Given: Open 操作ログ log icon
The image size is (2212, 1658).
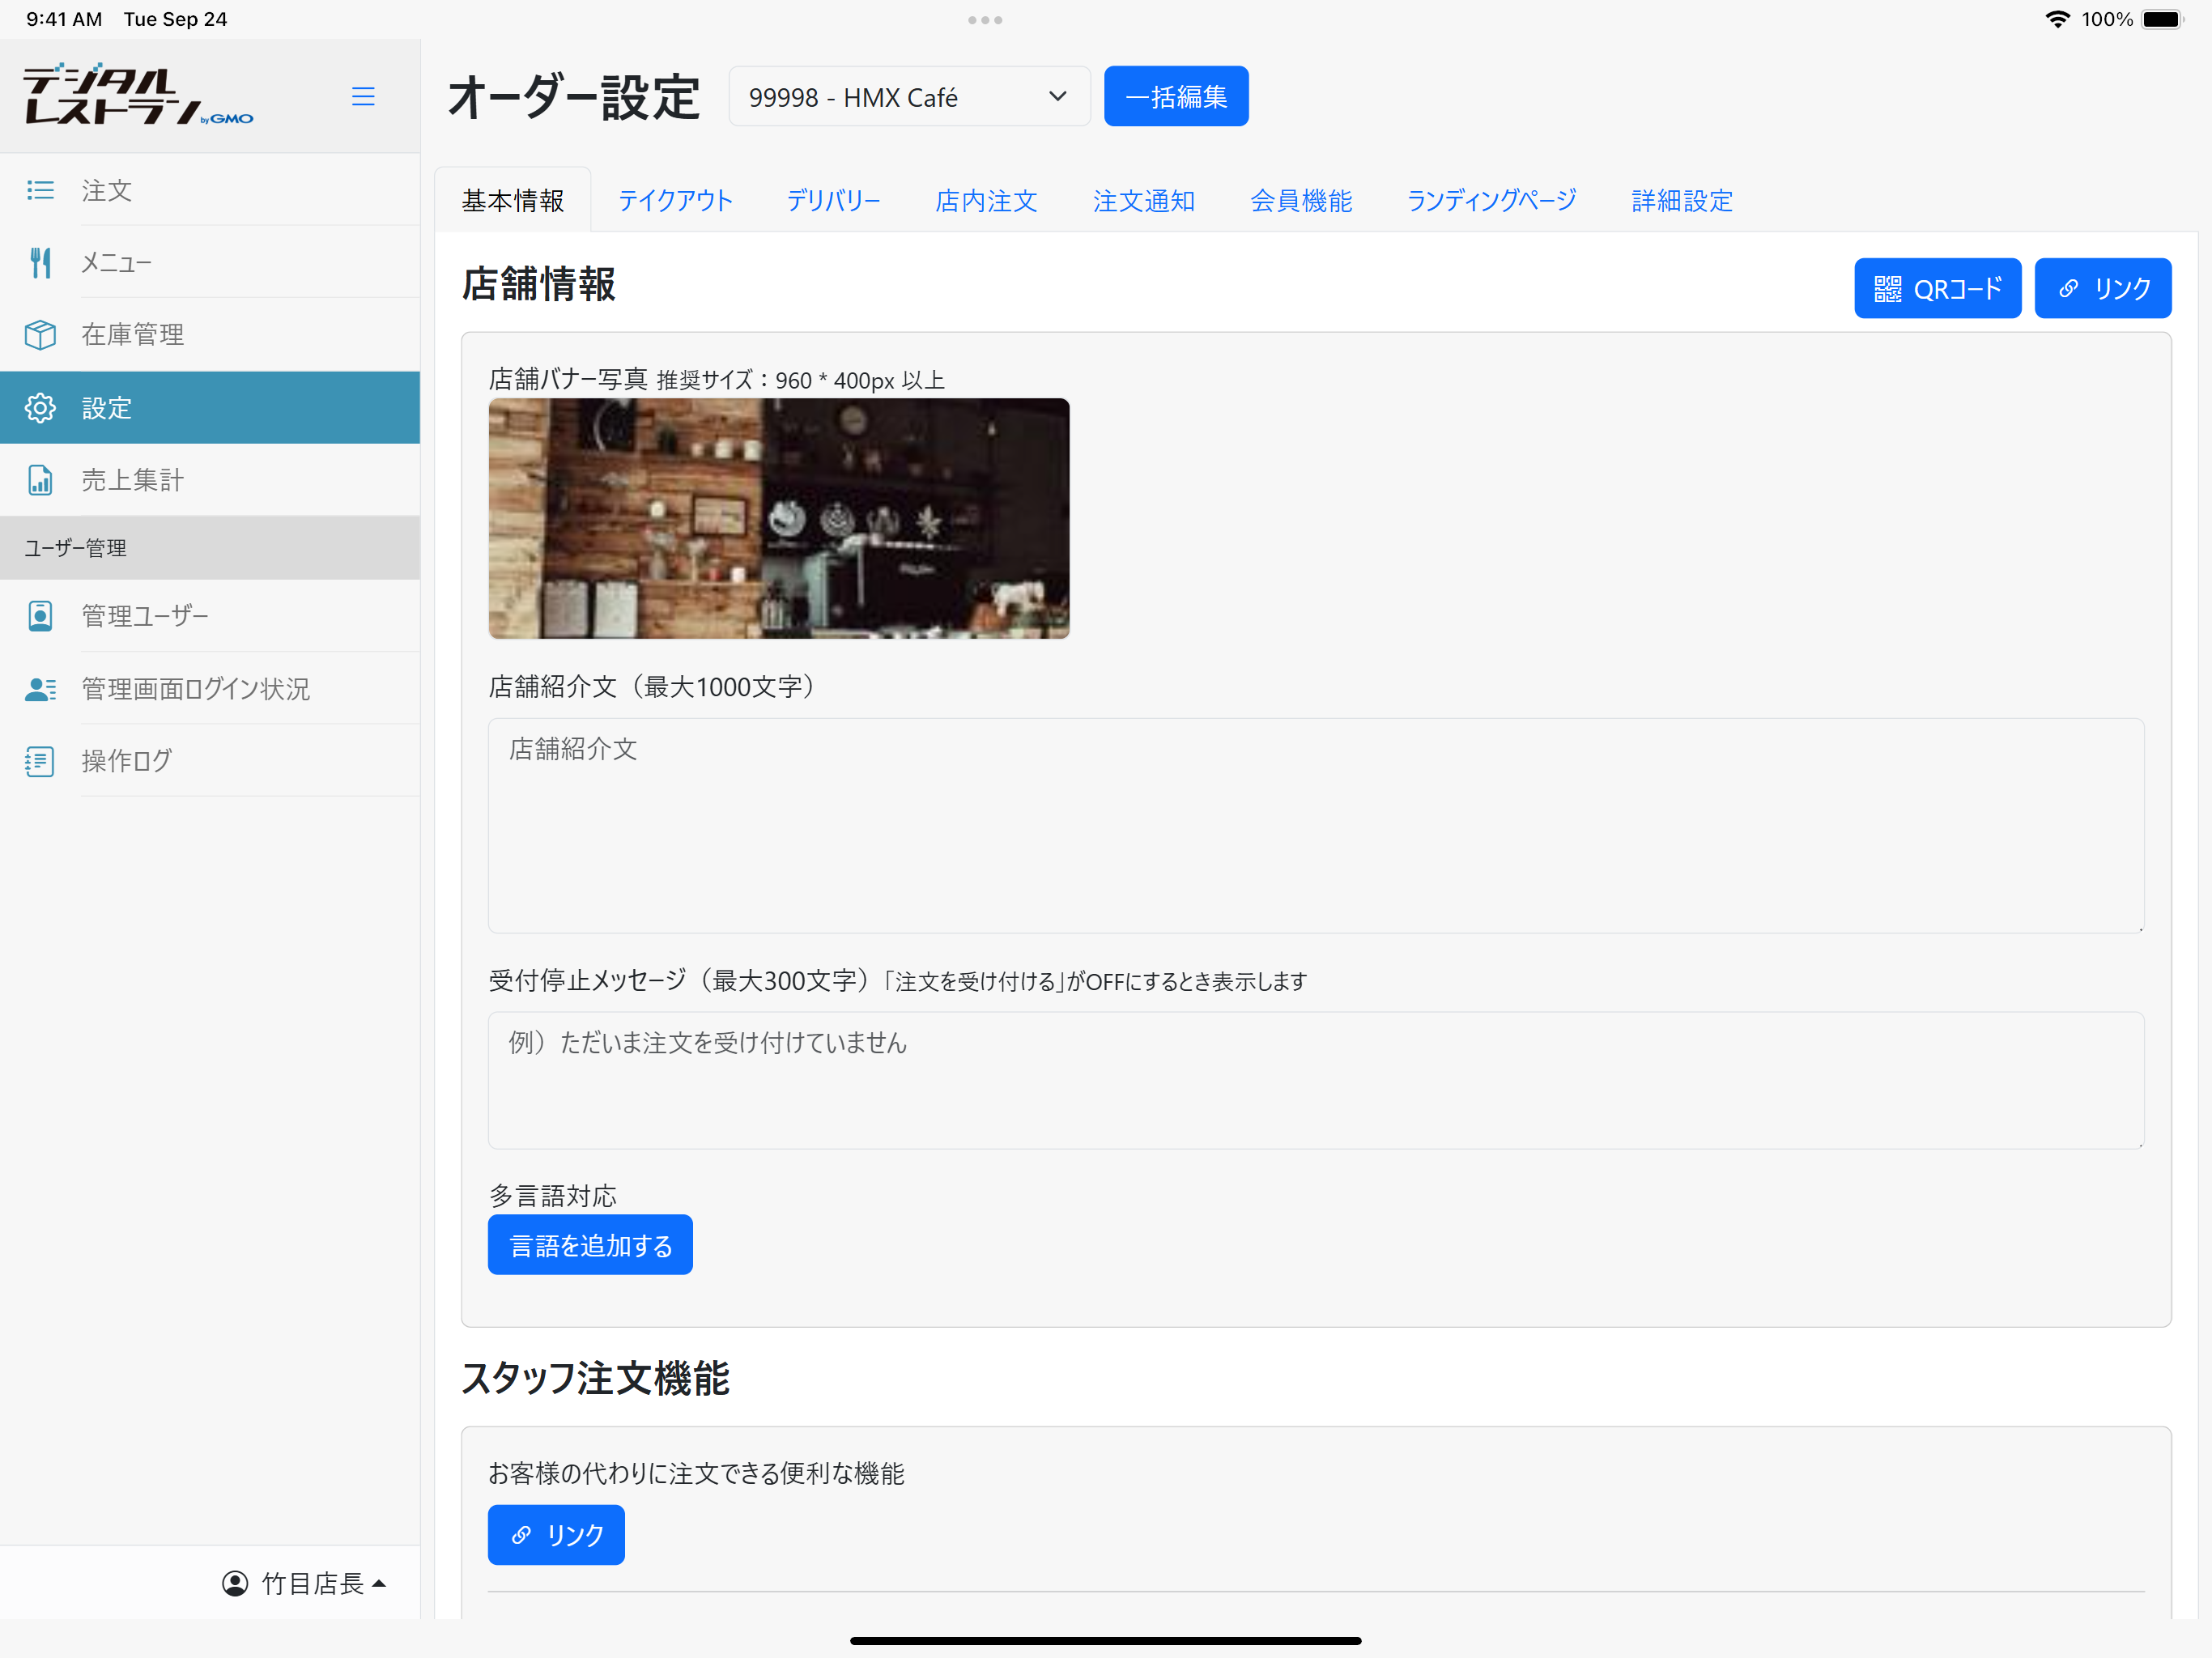Looking at the screenshot, I should [40, 761].
